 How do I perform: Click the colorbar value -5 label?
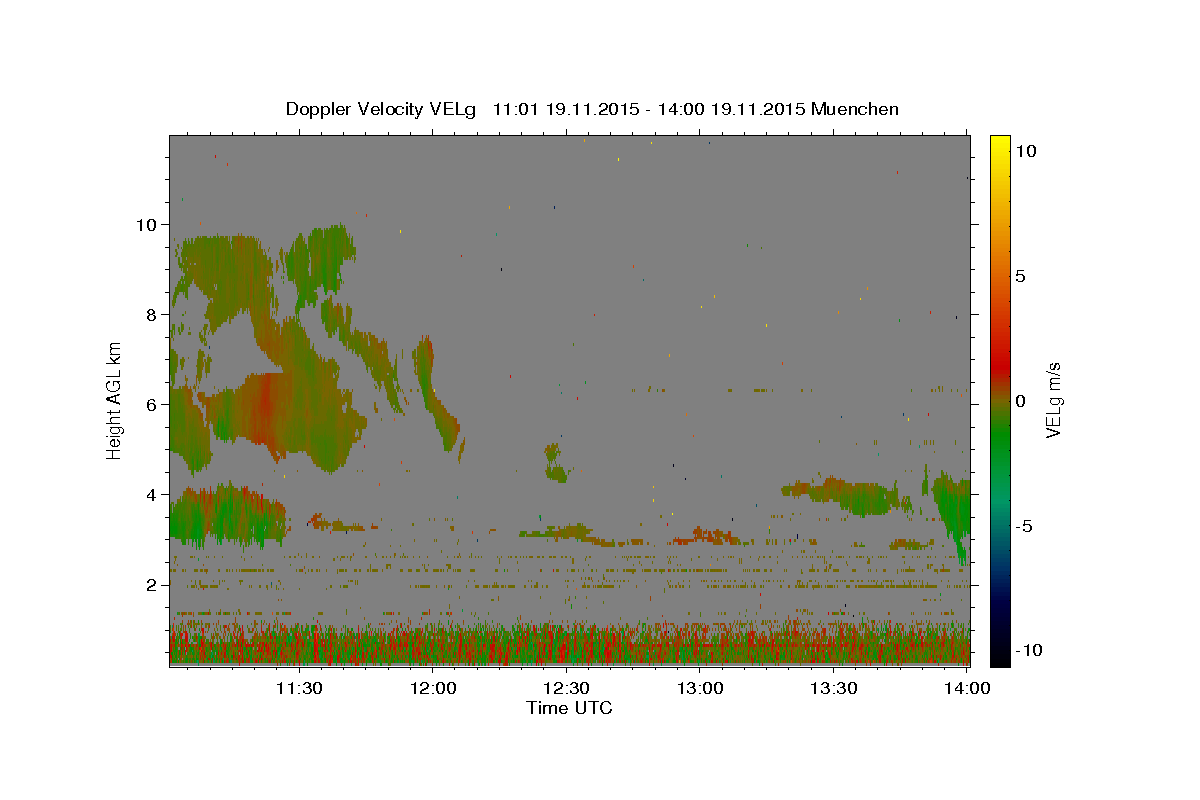[x=1024, y=526]
